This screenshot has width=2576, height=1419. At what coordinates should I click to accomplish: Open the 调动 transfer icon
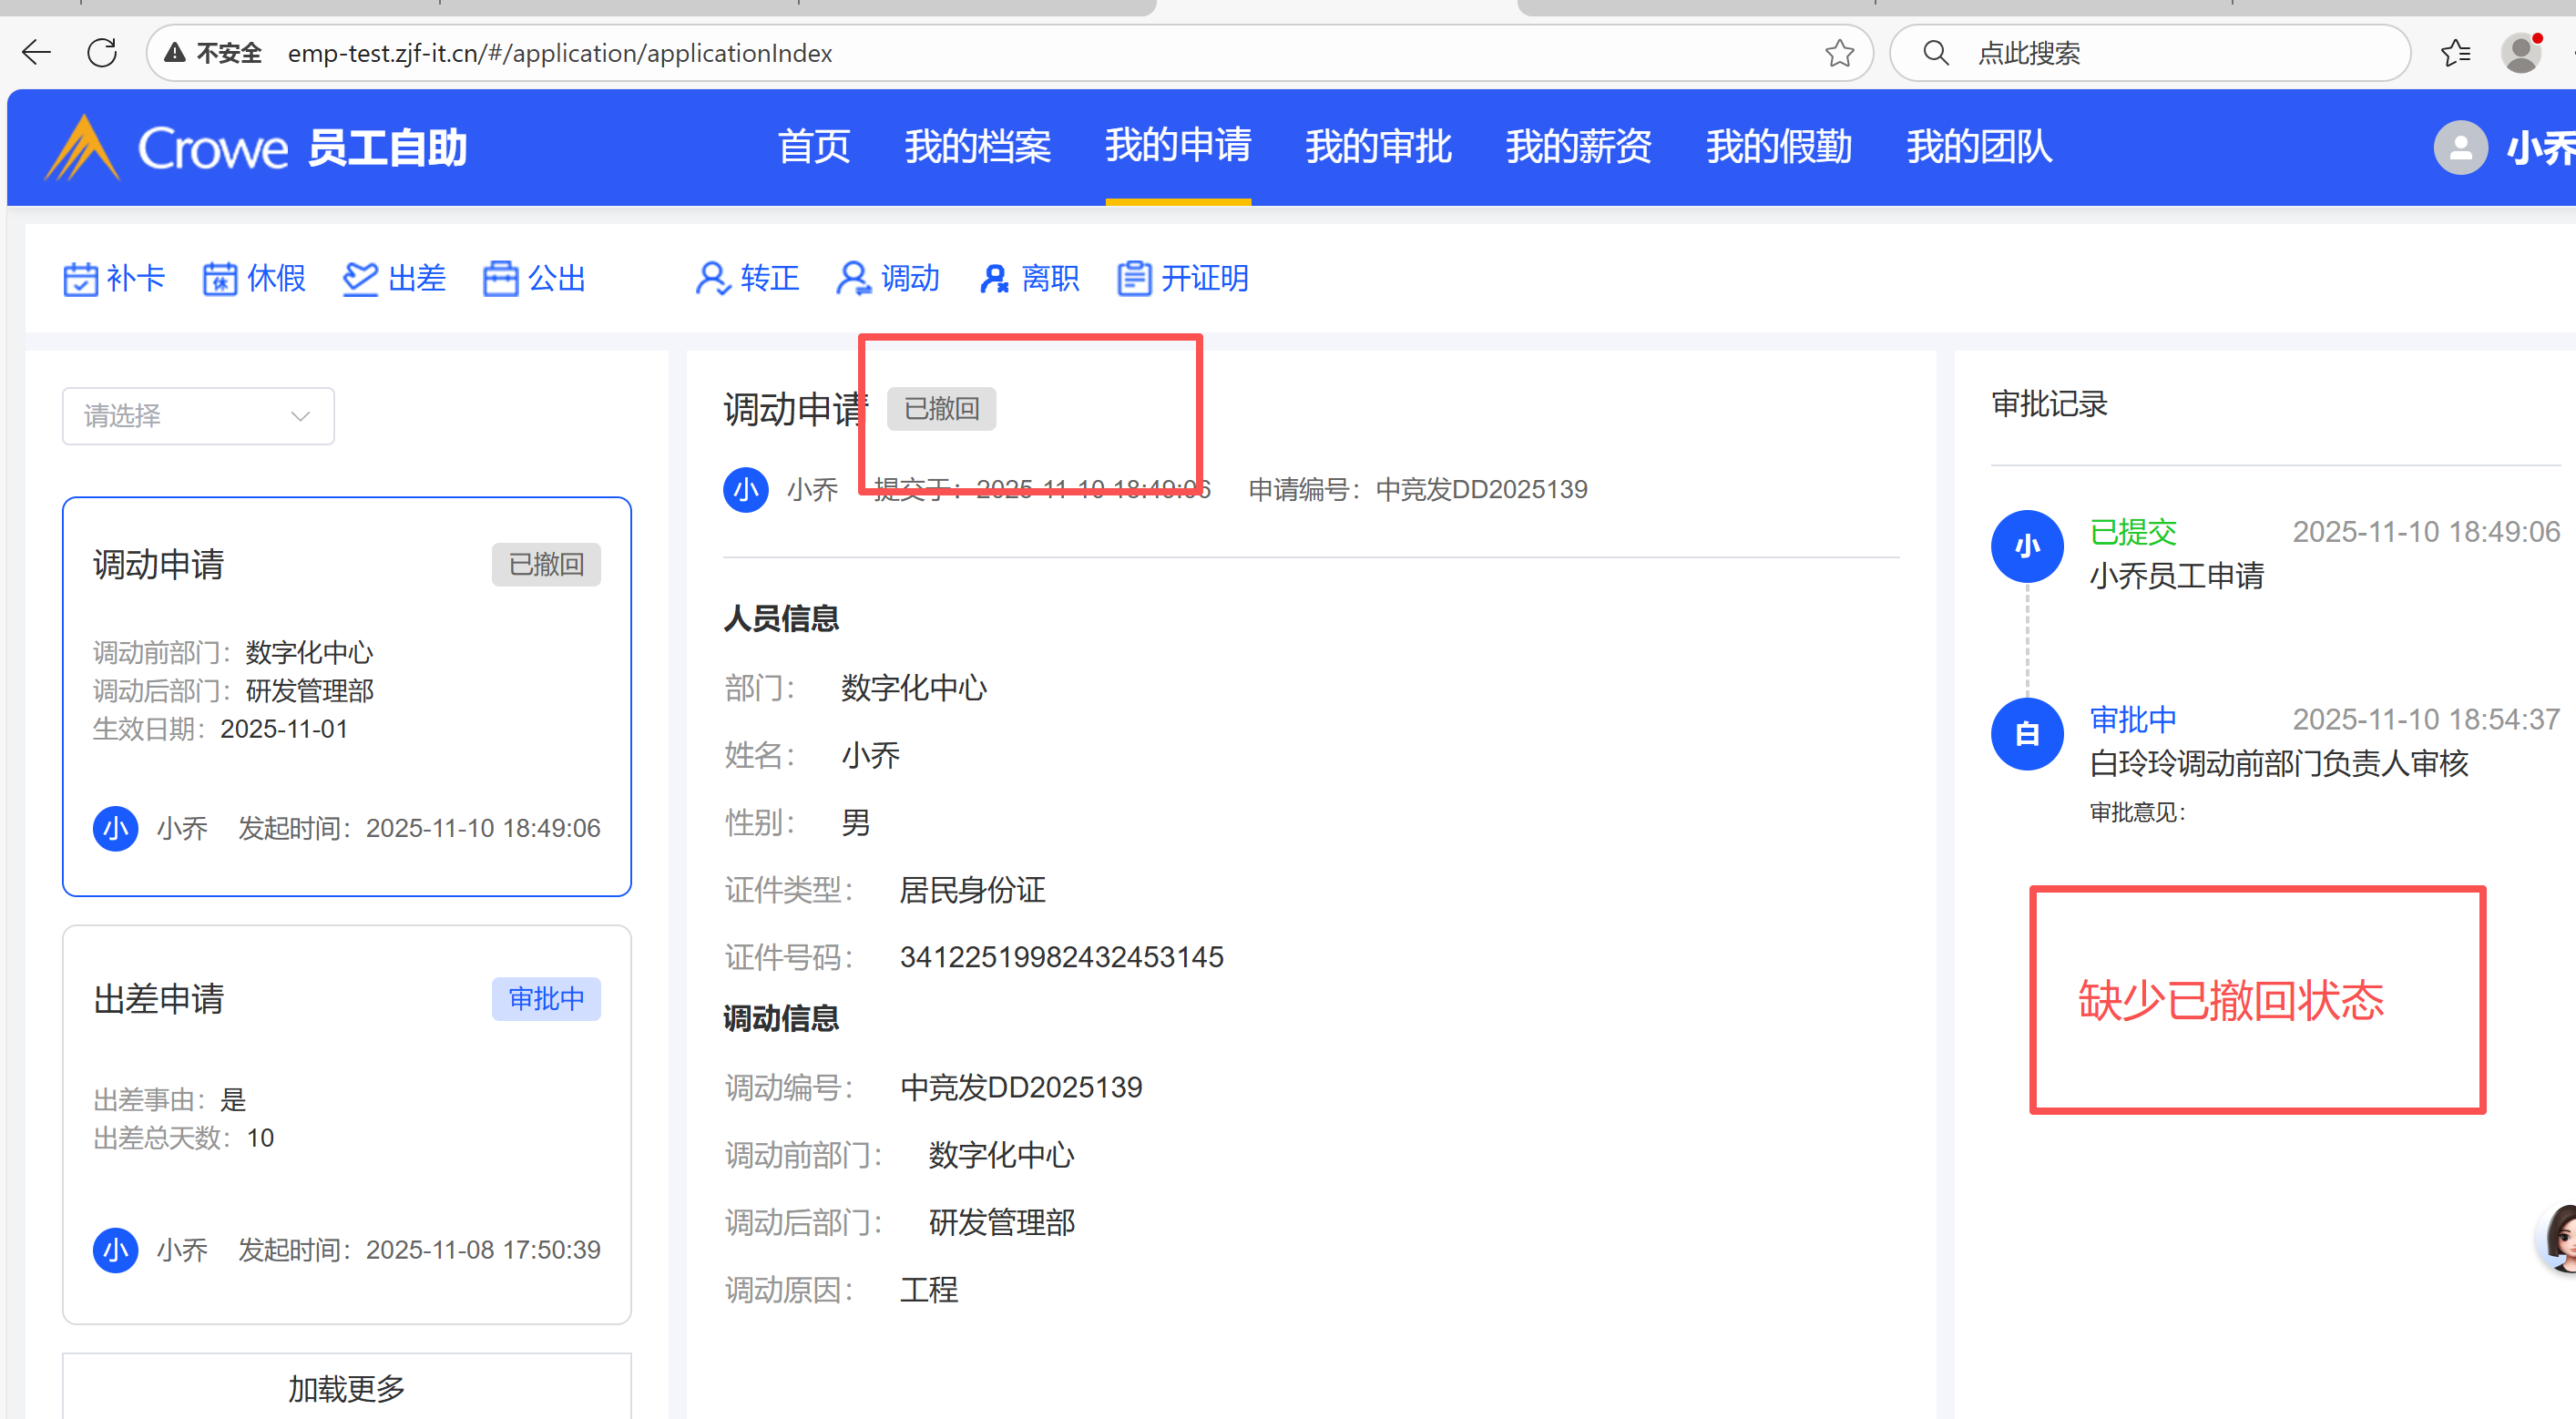[x=853, y=279]
